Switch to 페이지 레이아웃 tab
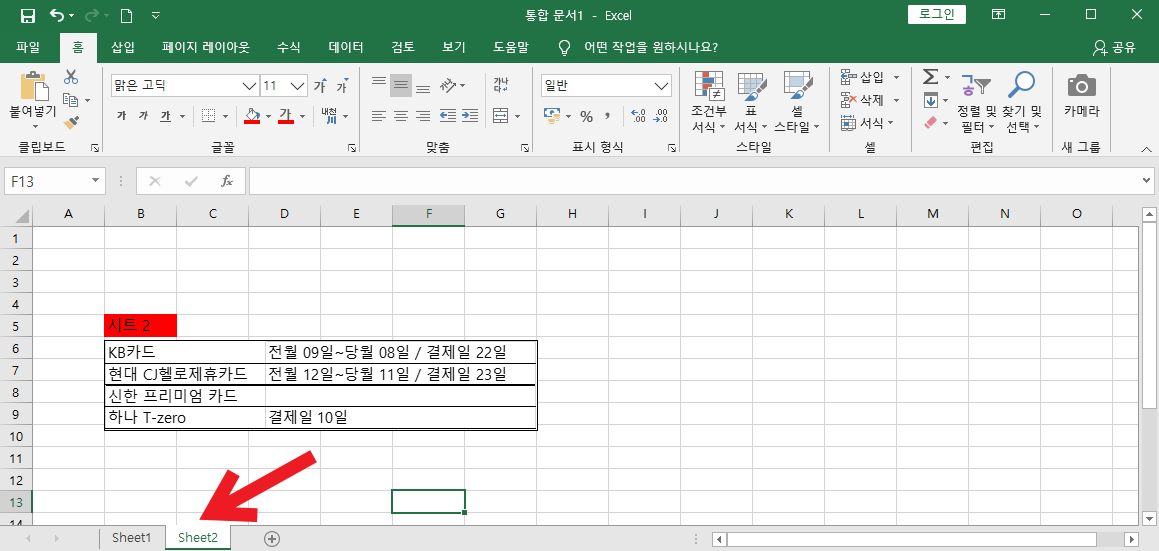The image size is (1159, 551). [x=206, y=48]
